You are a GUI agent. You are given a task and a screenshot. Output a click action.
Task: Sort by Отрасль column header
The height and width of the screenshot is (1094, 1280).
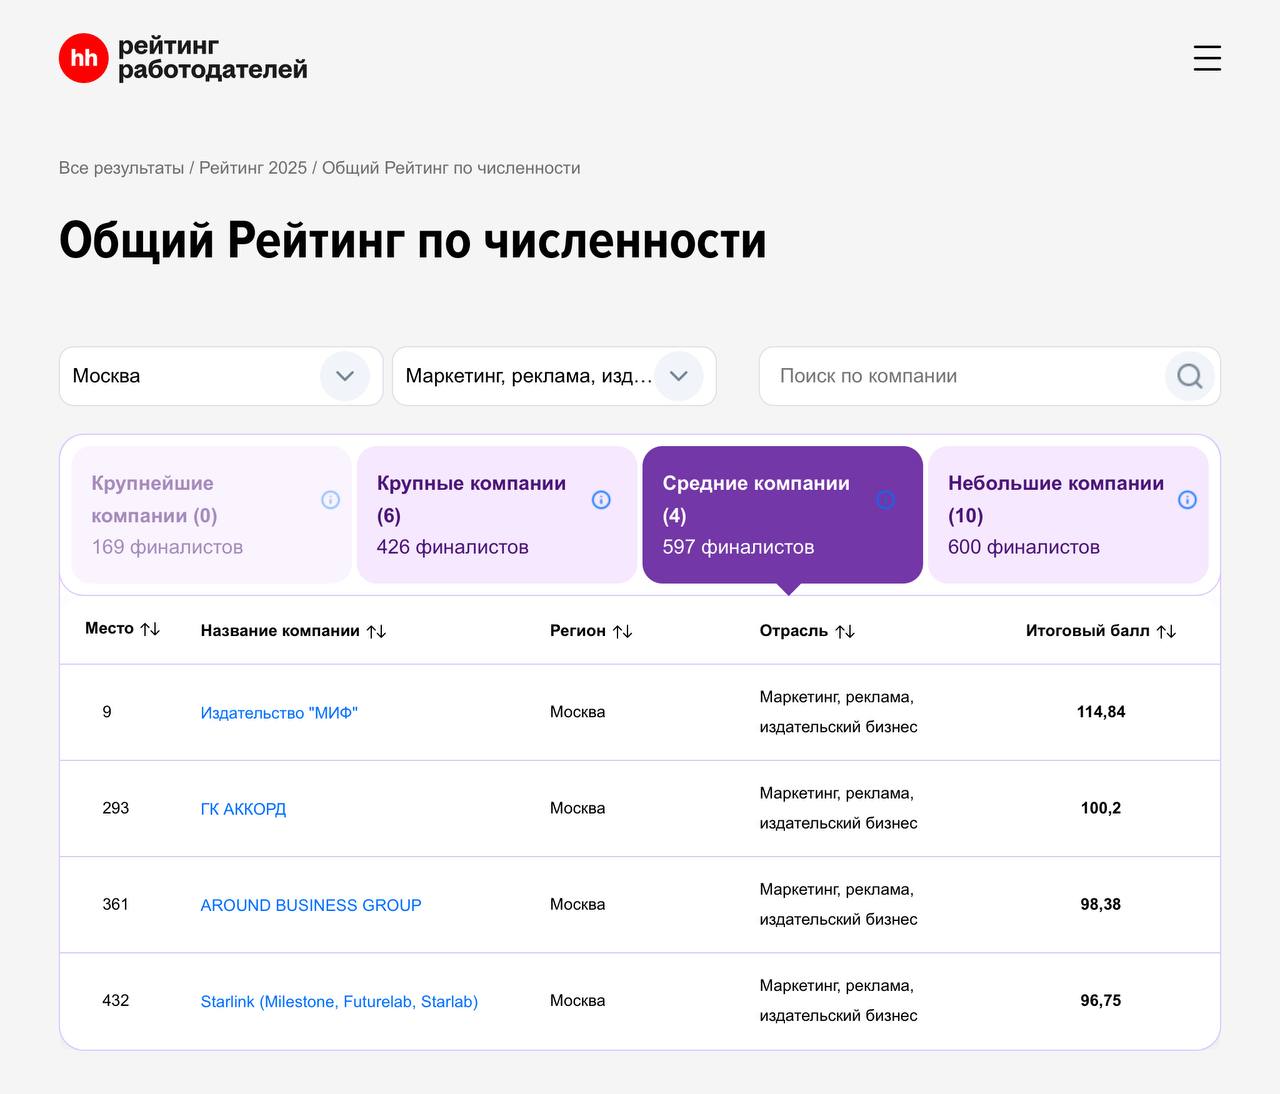pyautogui.click(x=845, y=631)
